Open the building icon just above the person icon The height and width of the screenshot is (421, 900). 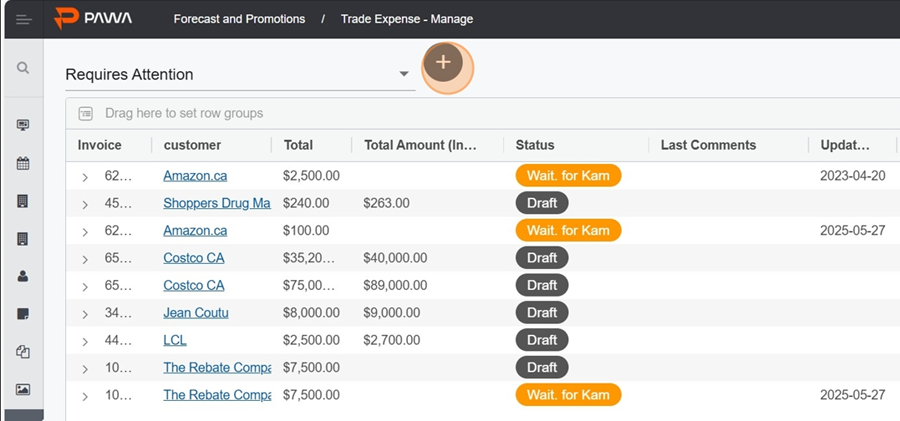[23, 239]
